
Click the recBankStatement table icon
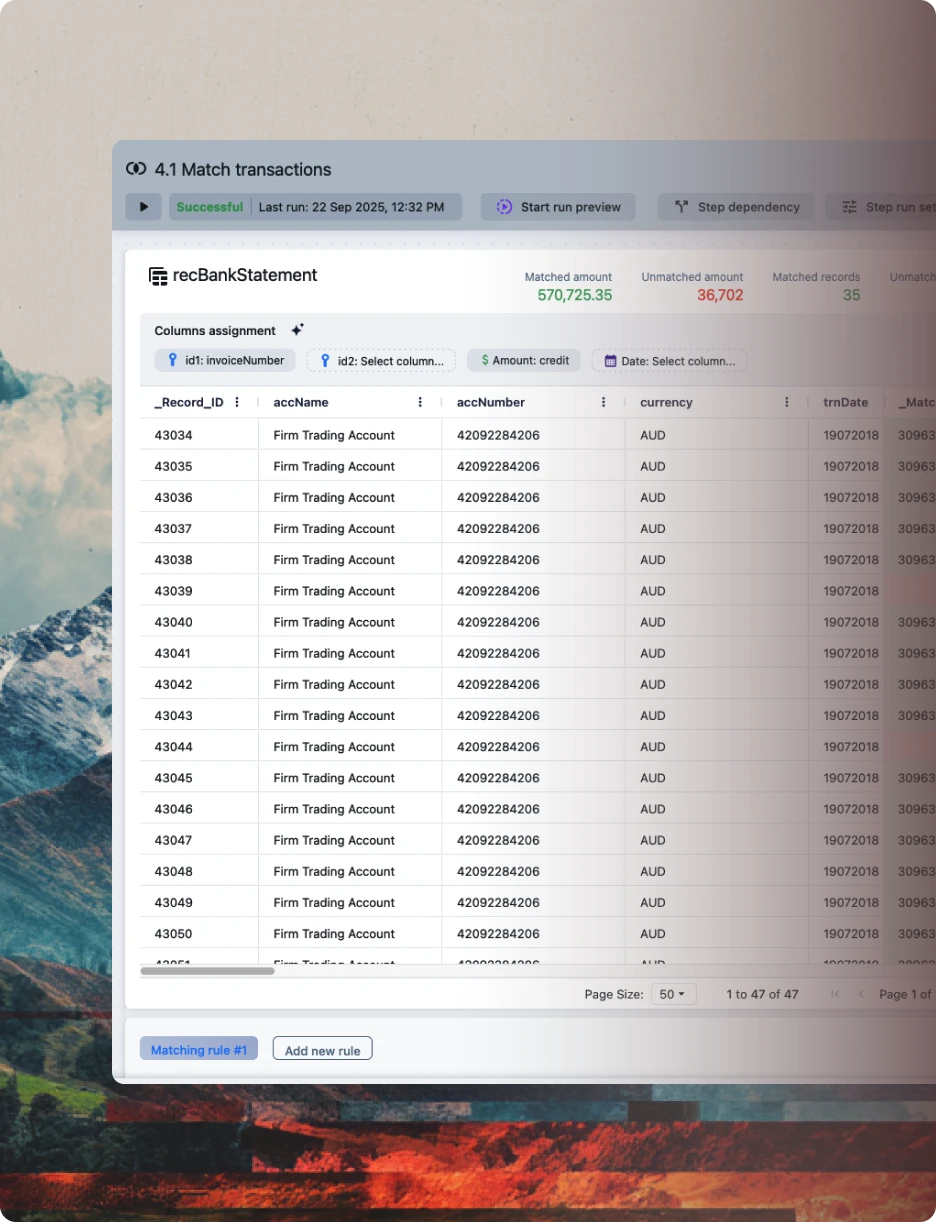[x=158, y=276]
